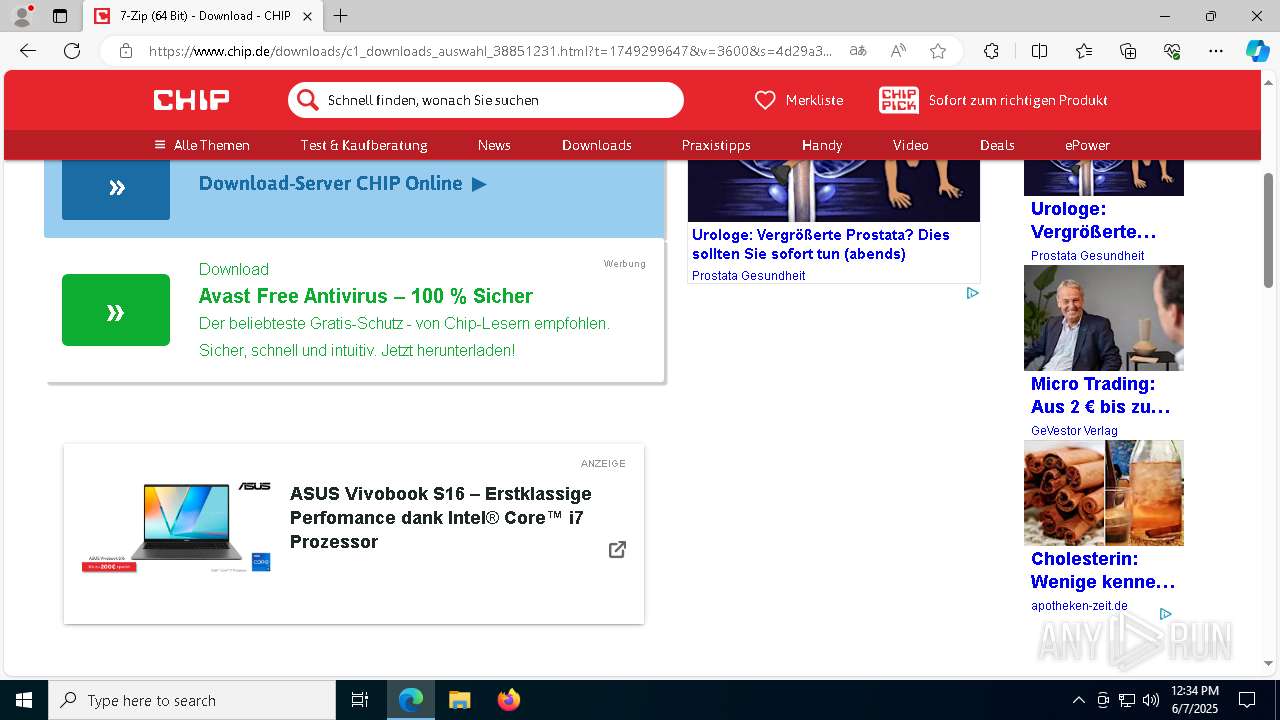Click the Download-Server CHIP Online link
Image resolution: width=1280 pixels, height=720 pixels.
342,183
